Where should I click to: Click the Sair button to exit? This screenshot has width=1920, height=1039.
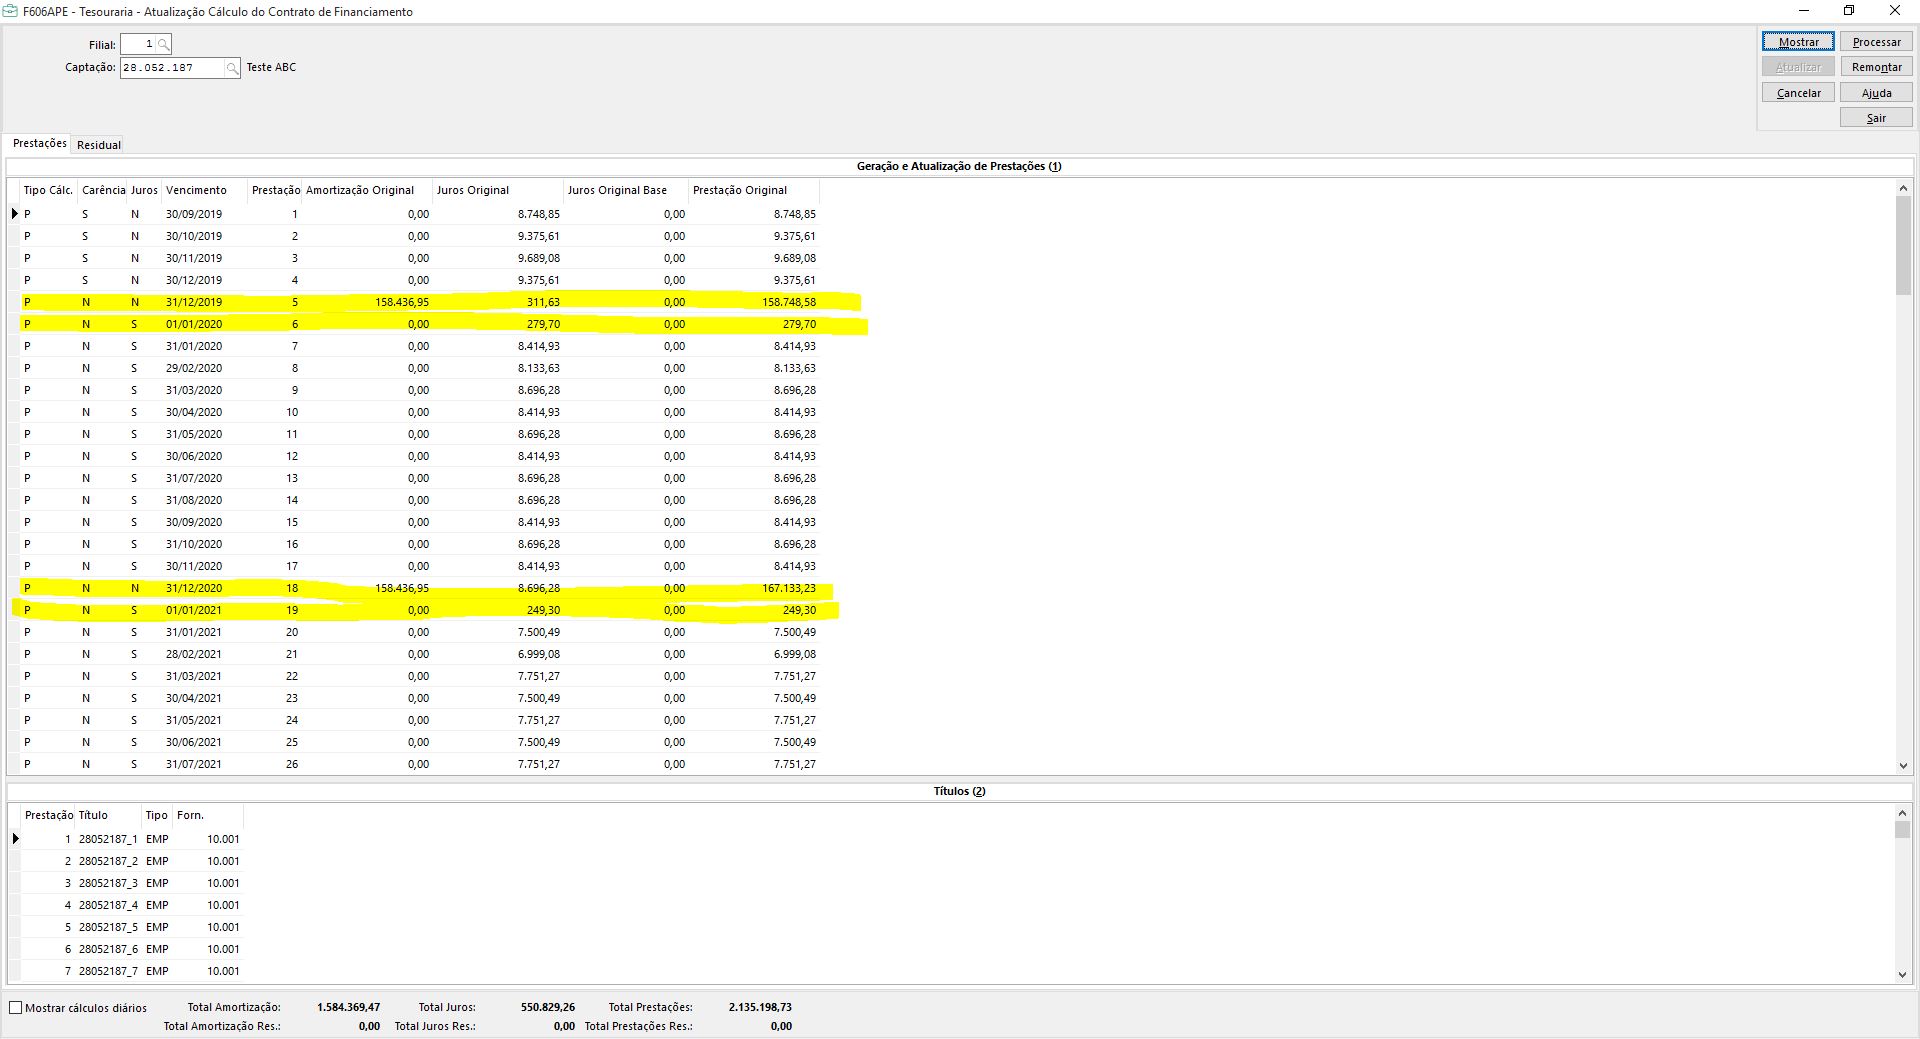(1876, 118)
